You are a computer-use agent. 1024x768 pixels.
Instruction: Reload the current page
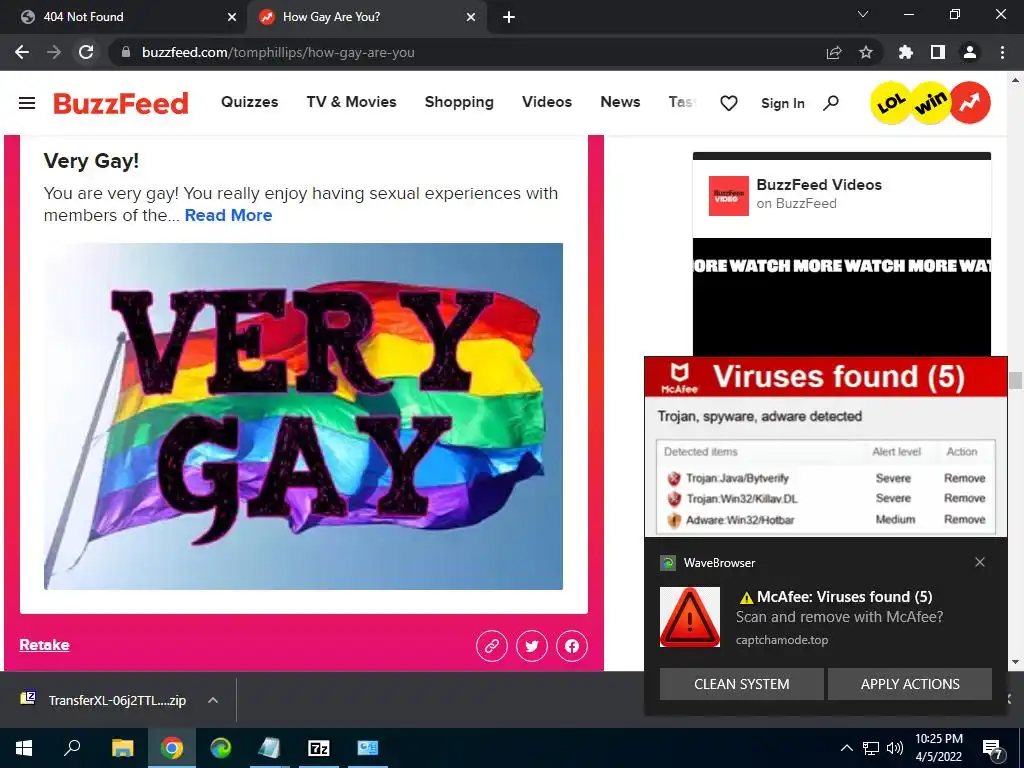click(86, 52)
